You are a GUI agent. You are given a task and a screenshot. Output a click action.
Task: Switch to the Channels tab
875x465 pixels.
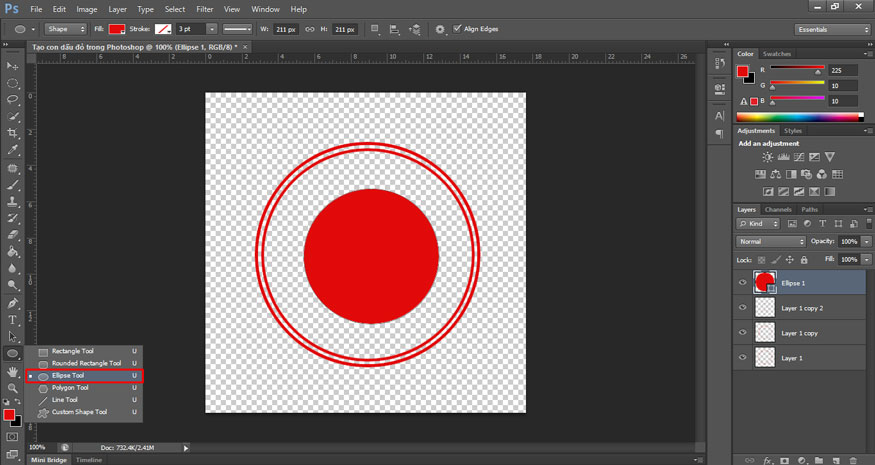[778, 209]
